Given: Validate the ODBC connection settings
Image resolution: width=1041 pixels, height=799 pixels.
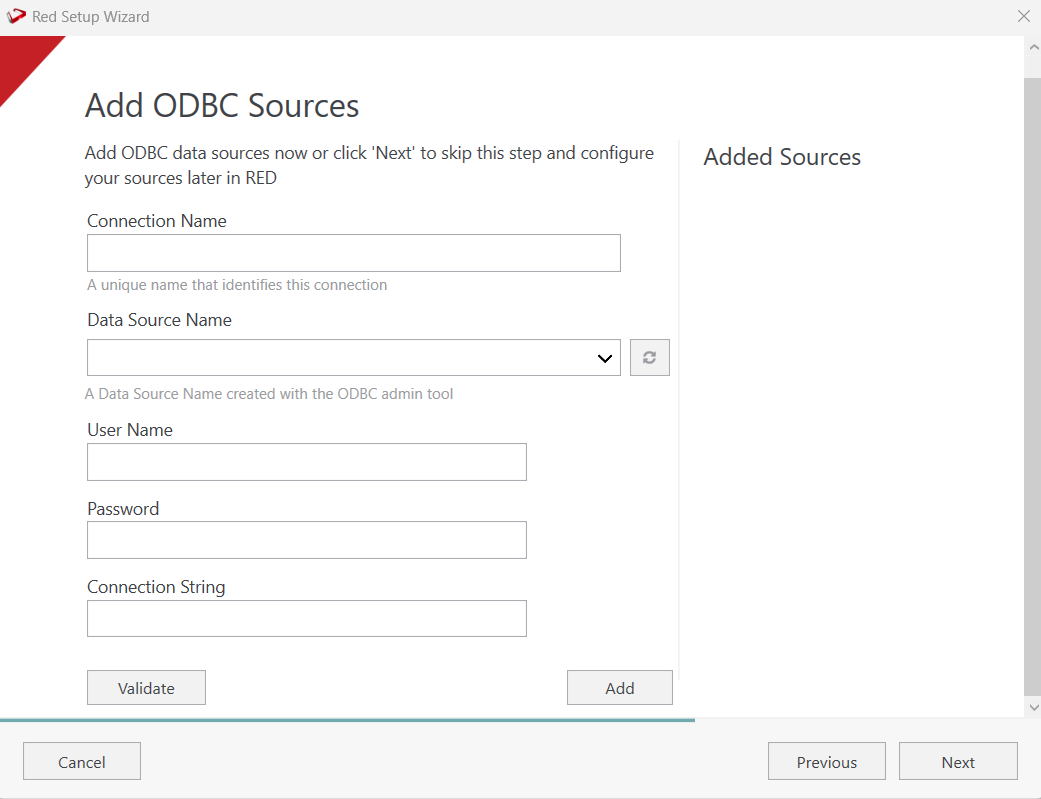Looking at the screenshot, I should click(146, 688).
